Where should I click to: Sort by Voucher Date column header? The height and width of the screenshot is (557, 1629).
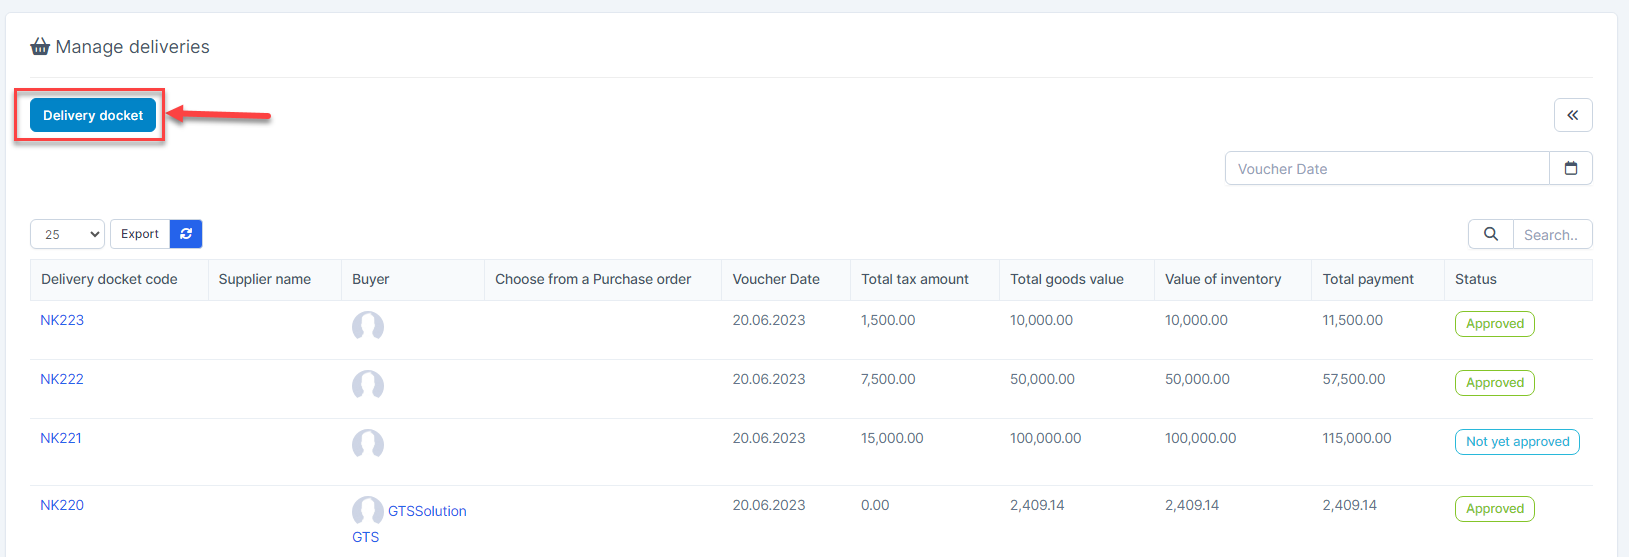click(776, 279)
